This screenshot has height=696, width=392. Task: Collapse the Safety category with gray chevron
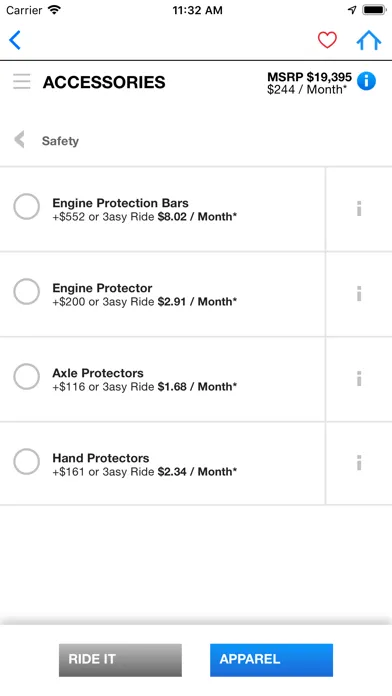[x=19, y=139]
